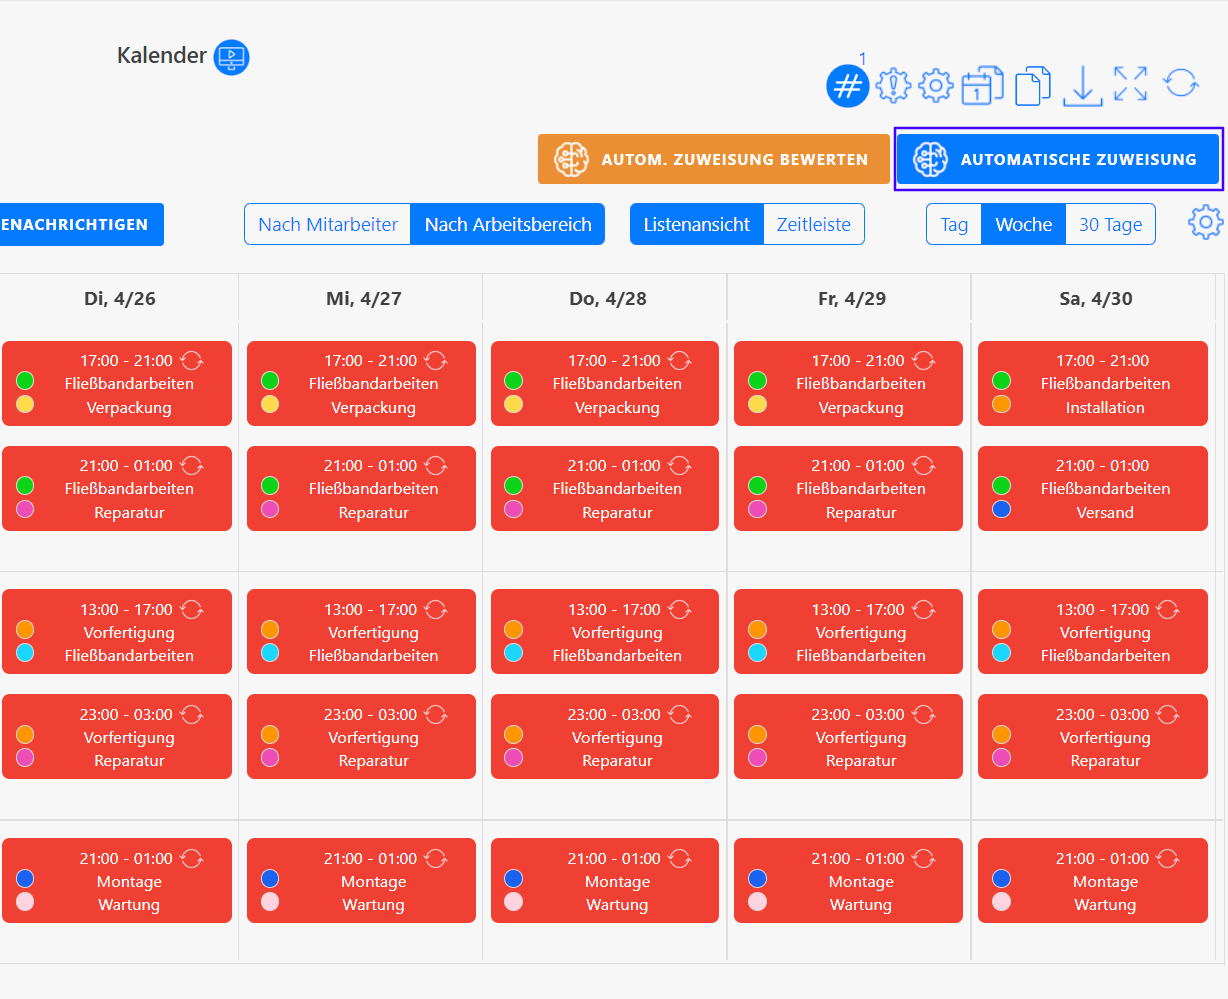Switch to the 30 Tage calendar range
The height and width of the screenshot is (999, 1228).
[1110, 225]
